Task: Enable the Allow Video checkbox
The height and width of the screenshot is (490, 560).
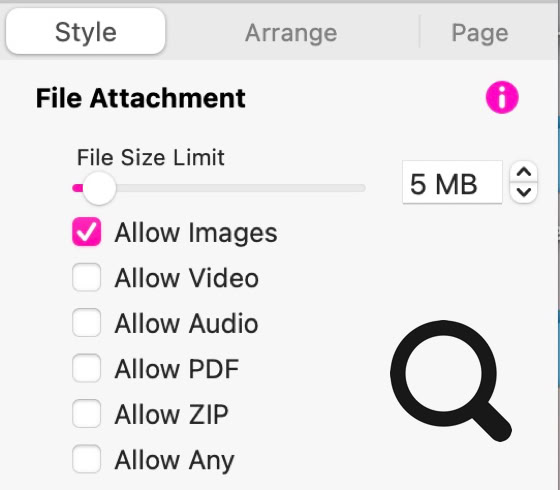Action: pyautogui.click(x=86, y=277)
